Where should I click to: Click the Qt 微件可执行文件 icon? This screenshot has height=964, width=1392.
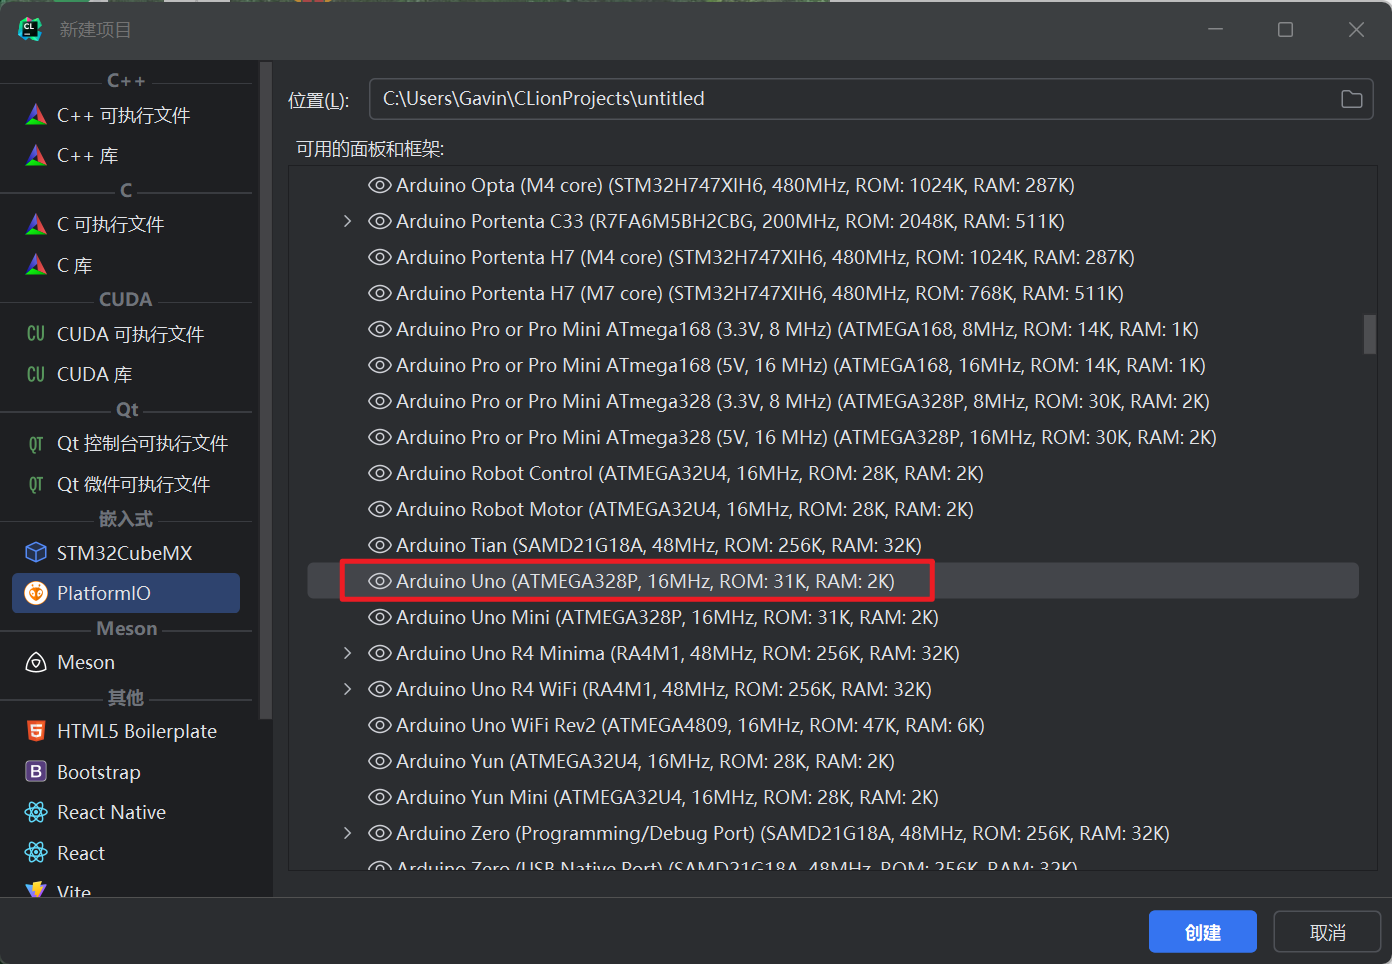tap(36, 484)
